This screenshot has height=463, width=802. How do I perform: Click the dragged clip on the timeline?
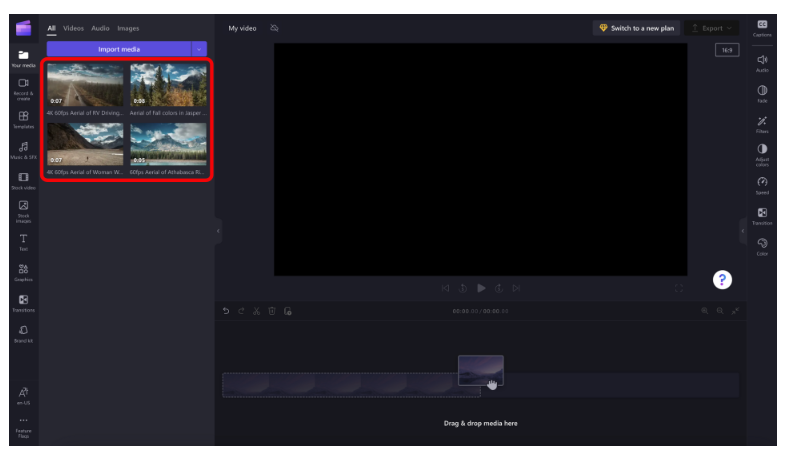click(x=481, y=370)
